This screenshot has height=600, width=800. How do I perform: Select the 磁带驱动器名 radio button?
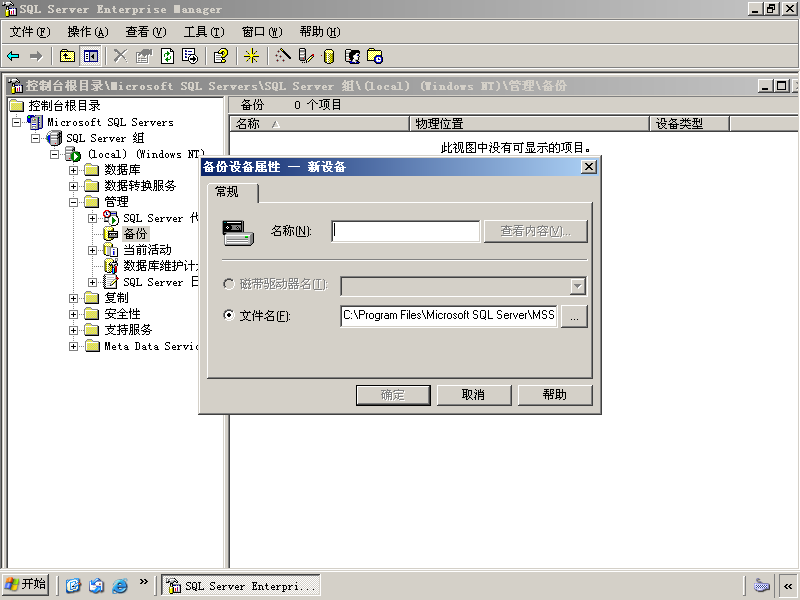[229, 284]
